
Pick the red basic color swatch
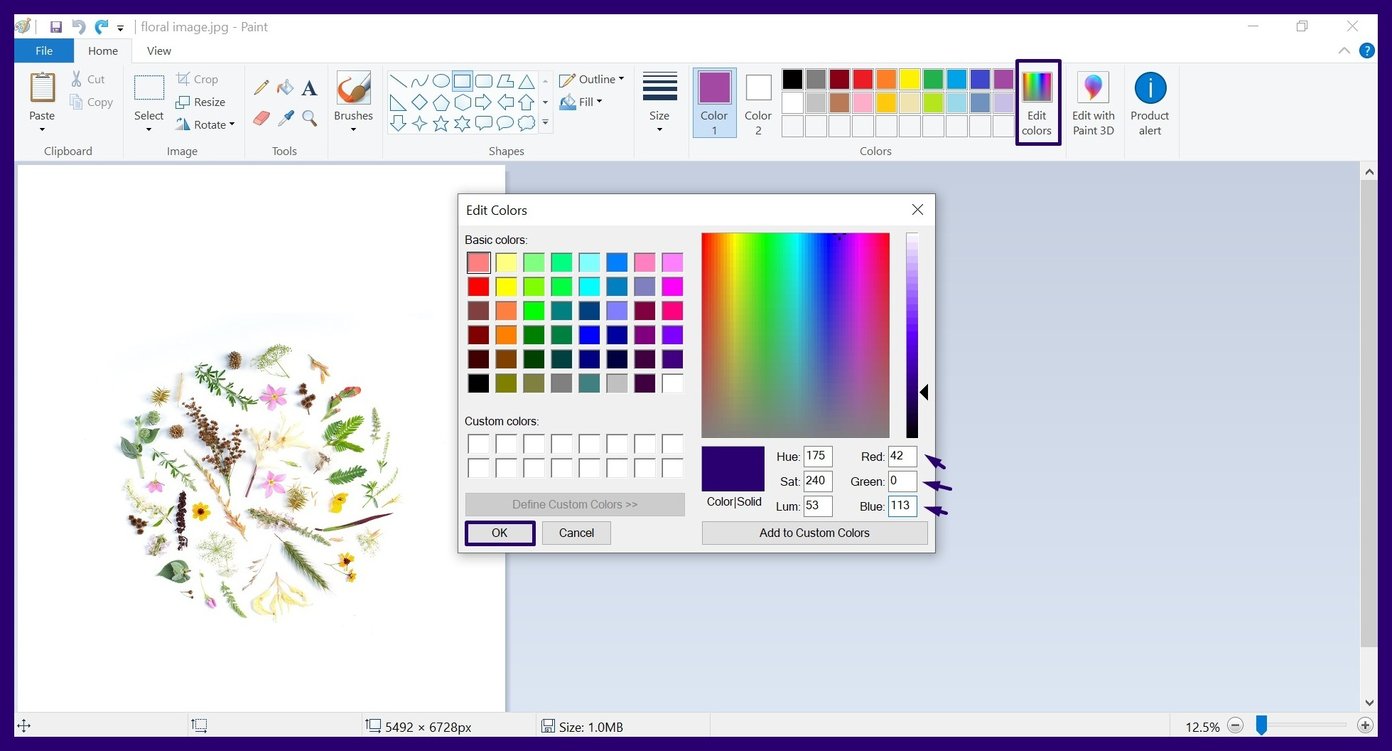click(x=478, y=286)
